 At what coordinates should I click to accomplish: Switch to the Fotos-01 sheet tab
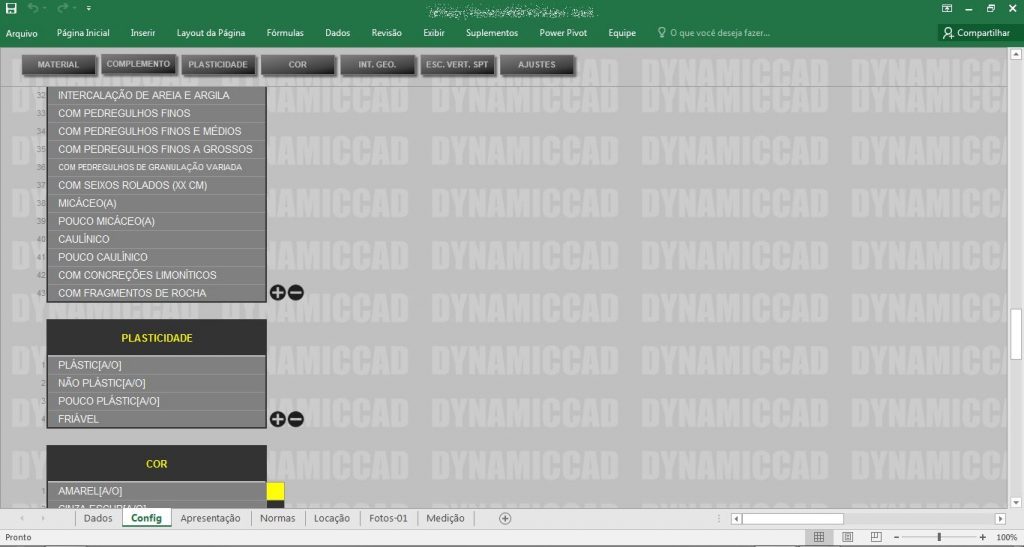(x=388, y=518)
